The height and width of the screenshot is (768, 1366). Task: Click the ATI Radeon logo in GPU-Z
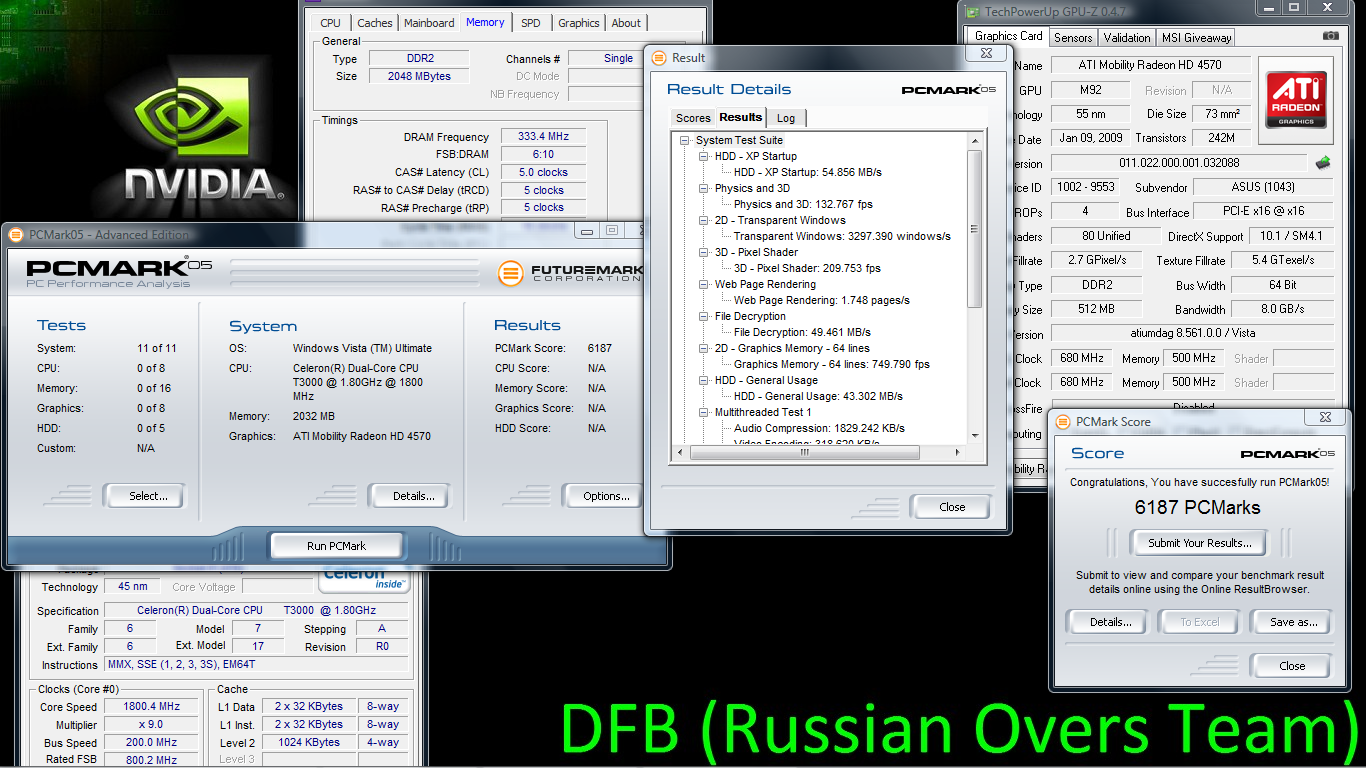point(1298,100)
